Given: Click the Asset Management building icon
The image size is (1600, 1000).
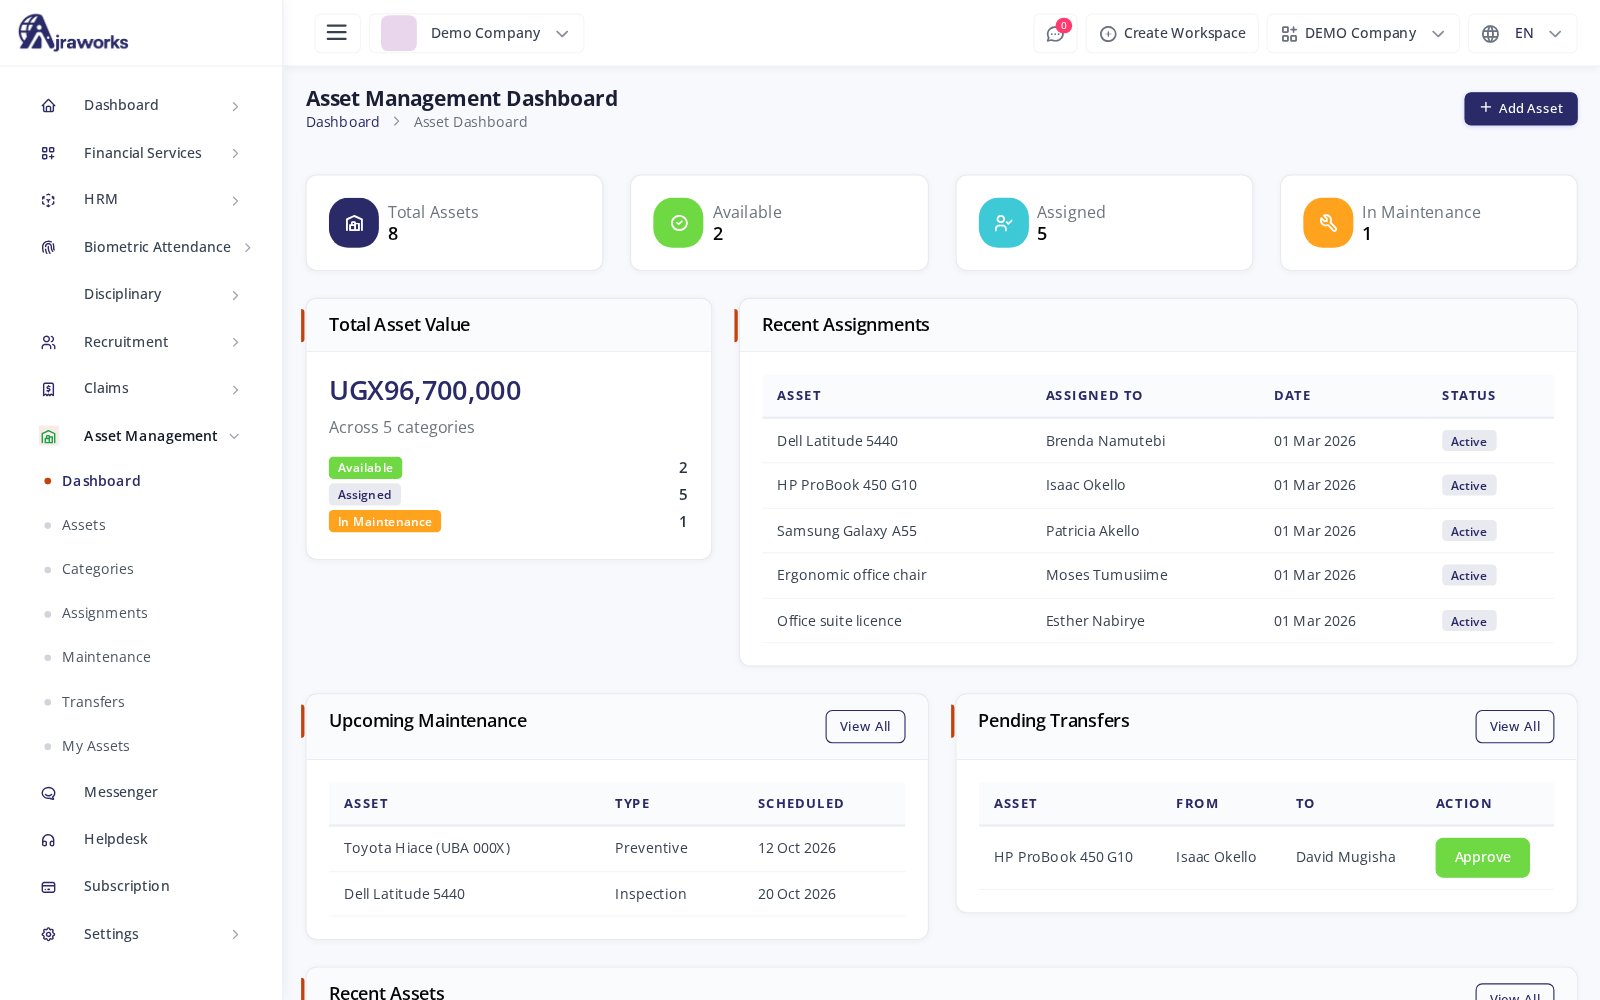Looking at the screenshot, I should [48, 436].
